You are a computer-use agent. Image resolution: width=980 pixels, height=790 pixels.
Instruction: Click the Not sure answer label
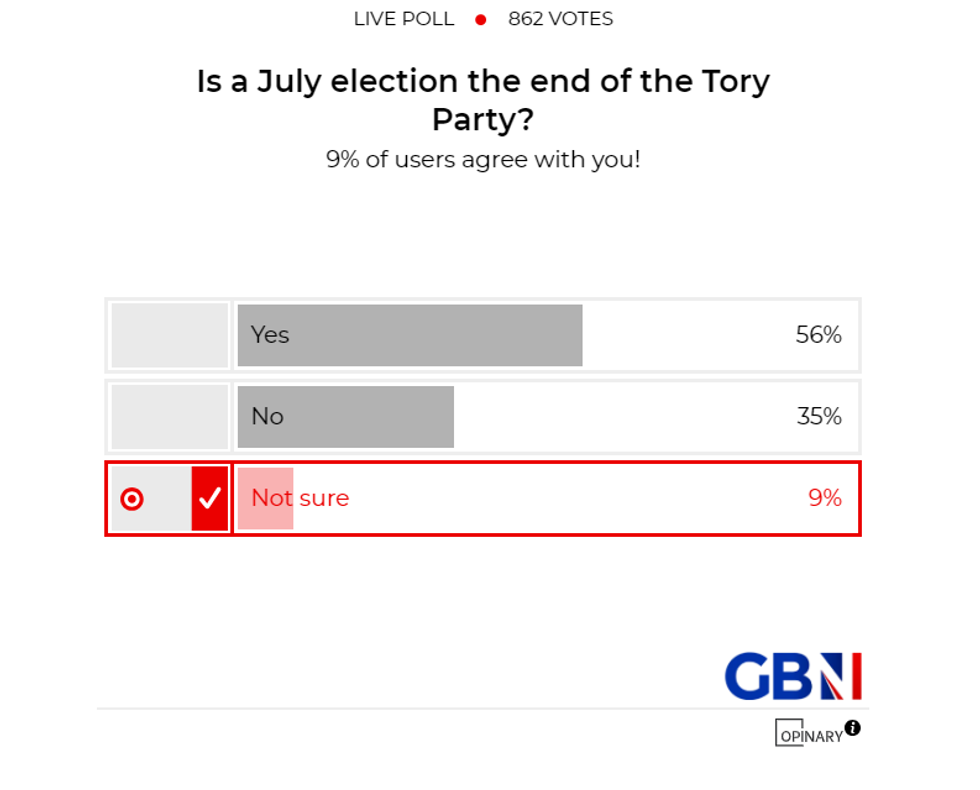point(300,498)
